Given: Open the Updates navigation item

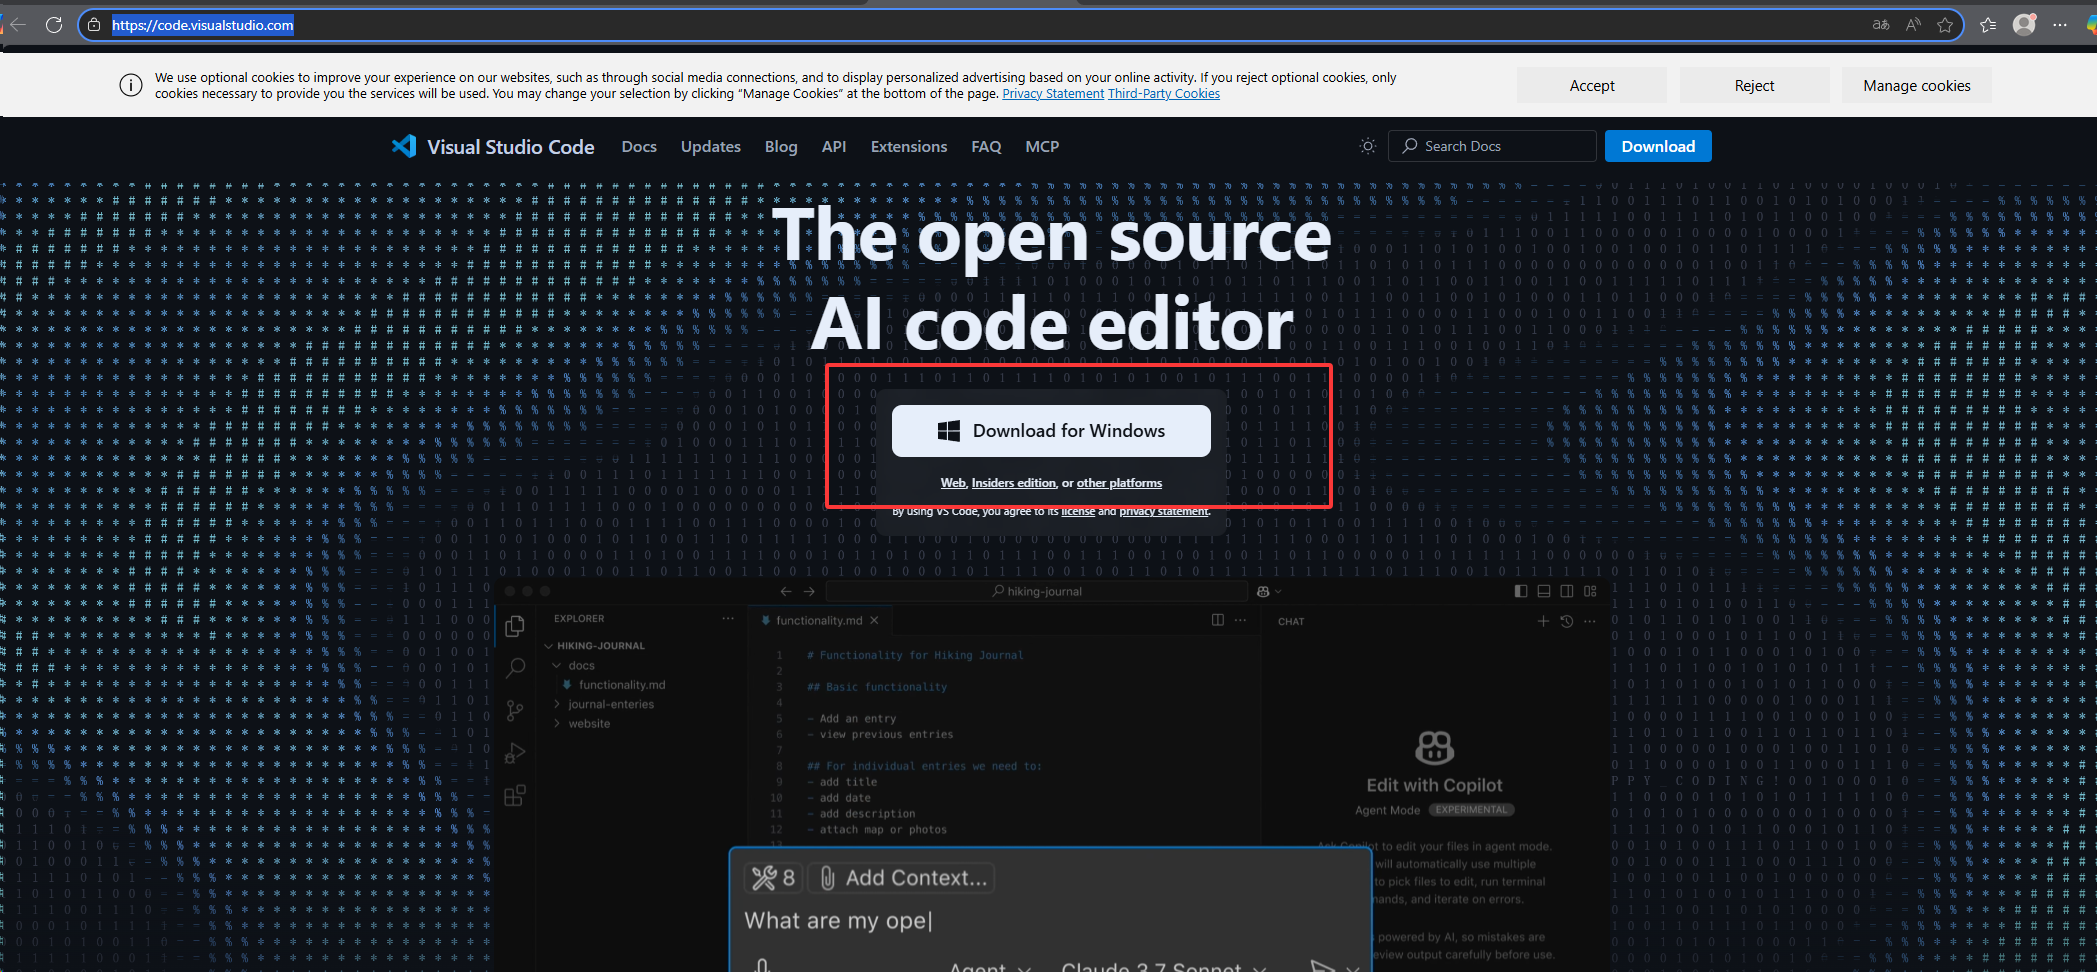Looking at the screenshot, I should [x=711, y=147].
